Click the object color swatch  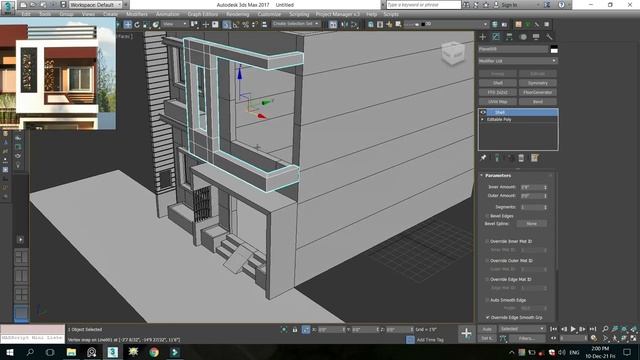tap(554, 49)
